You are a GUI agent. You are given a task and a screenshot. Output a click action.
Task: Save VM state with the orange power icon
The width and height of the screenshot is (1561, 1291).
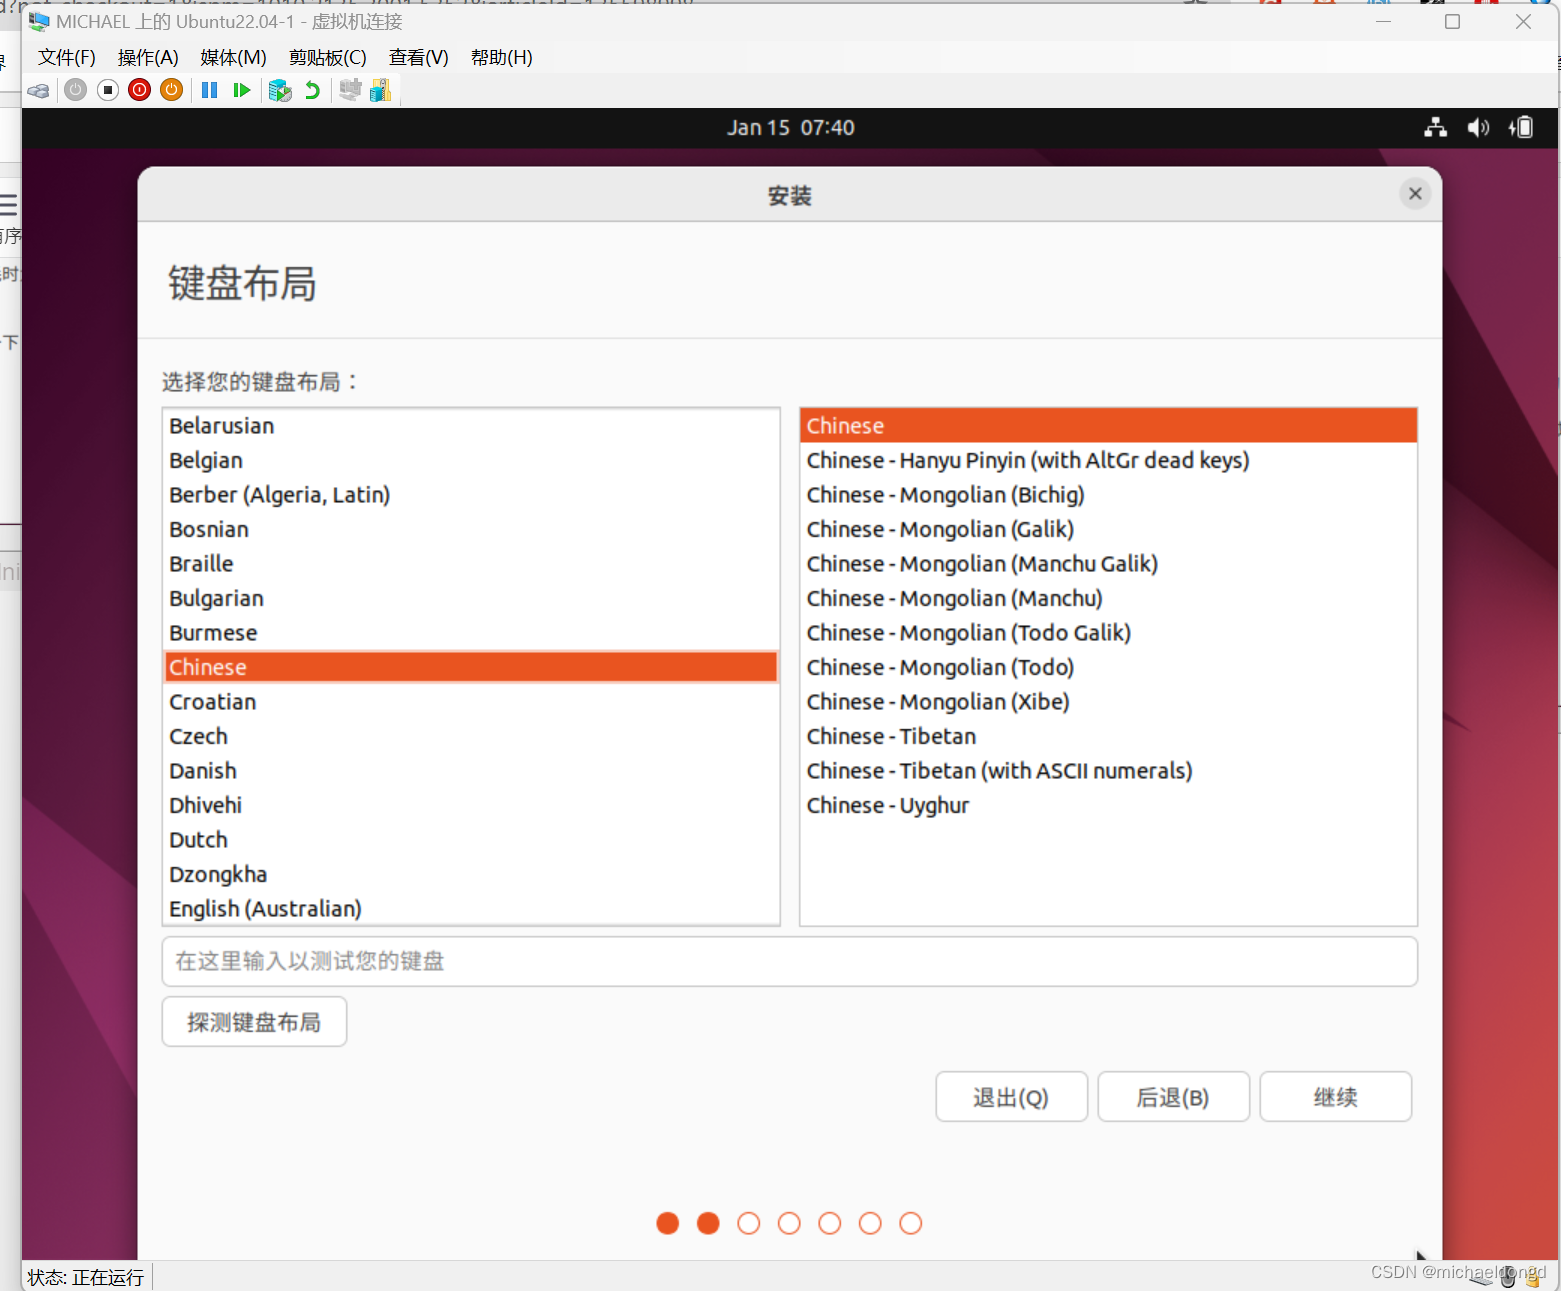pyautogui.click(x=172, y=91)
